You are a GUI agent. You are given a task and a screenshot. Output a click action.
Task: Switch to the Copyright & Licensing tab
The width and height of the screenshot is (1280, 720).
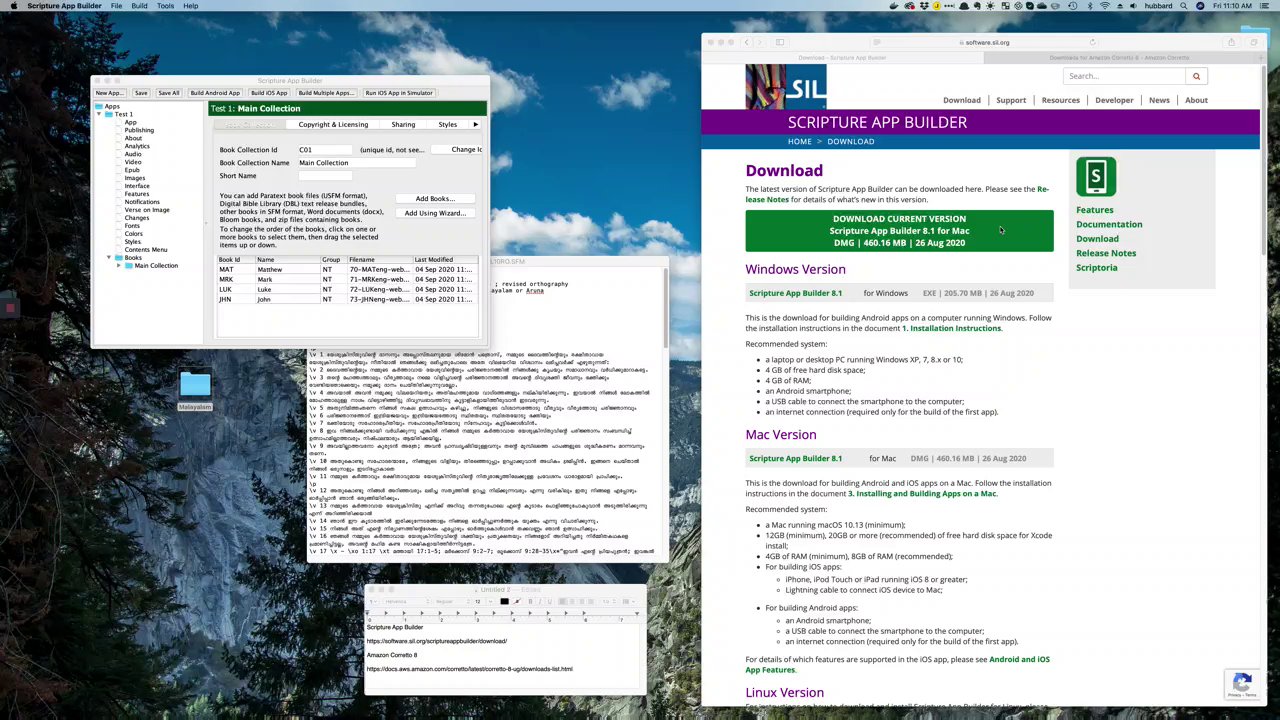click(333, 125)
